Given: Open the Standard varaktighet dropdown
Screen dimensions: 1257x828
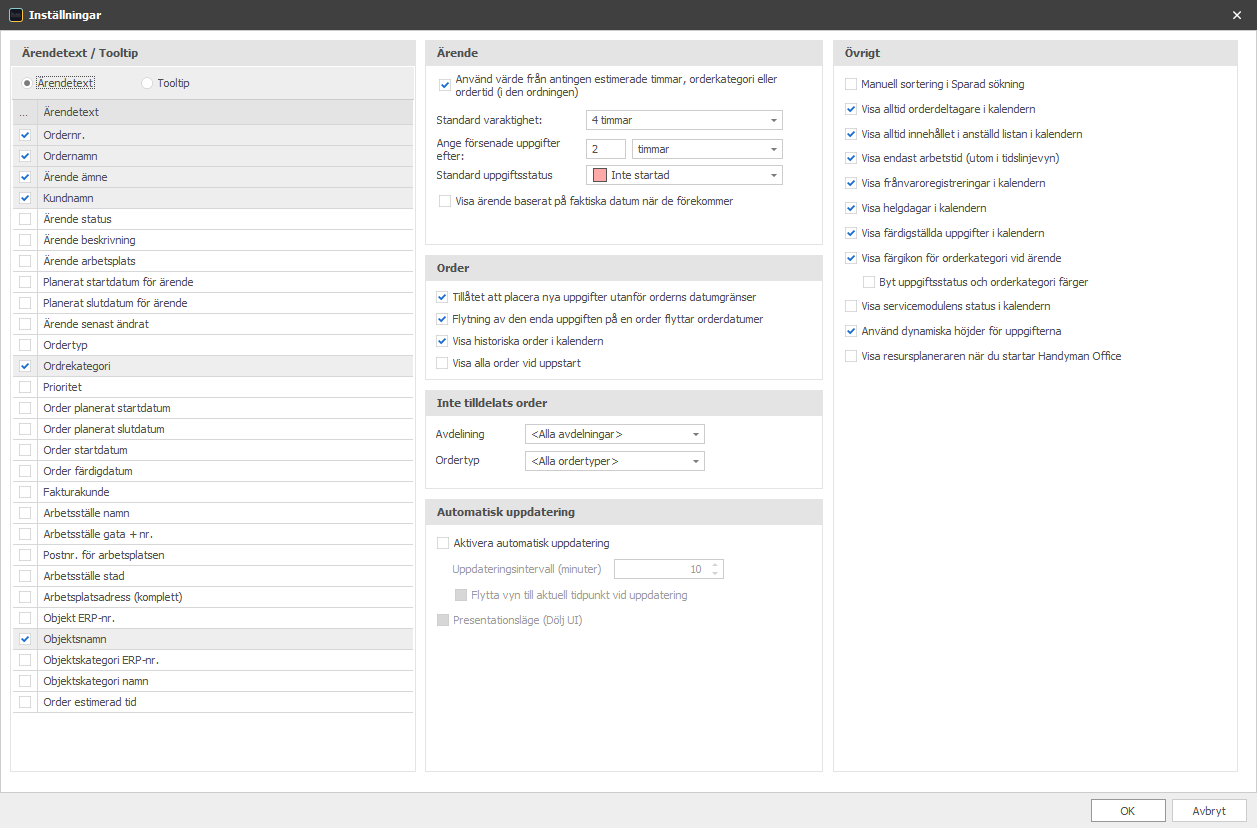Looking at the screenshot, I should 685,120.
